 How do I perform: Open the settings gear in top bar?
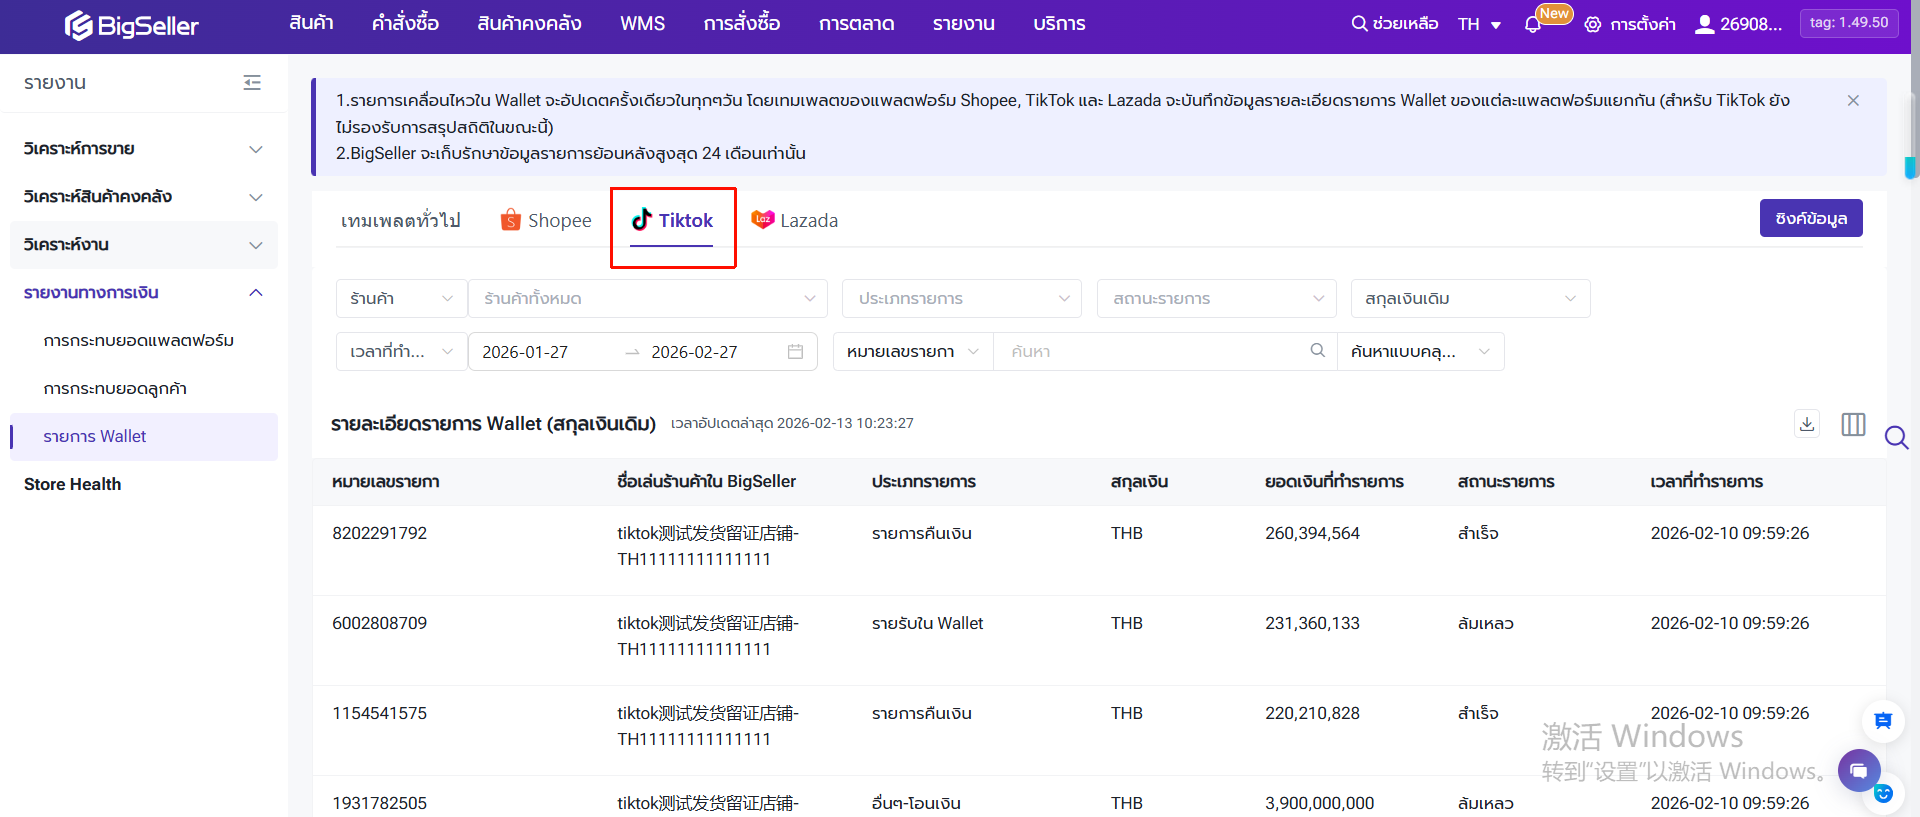click(1593, 25)
